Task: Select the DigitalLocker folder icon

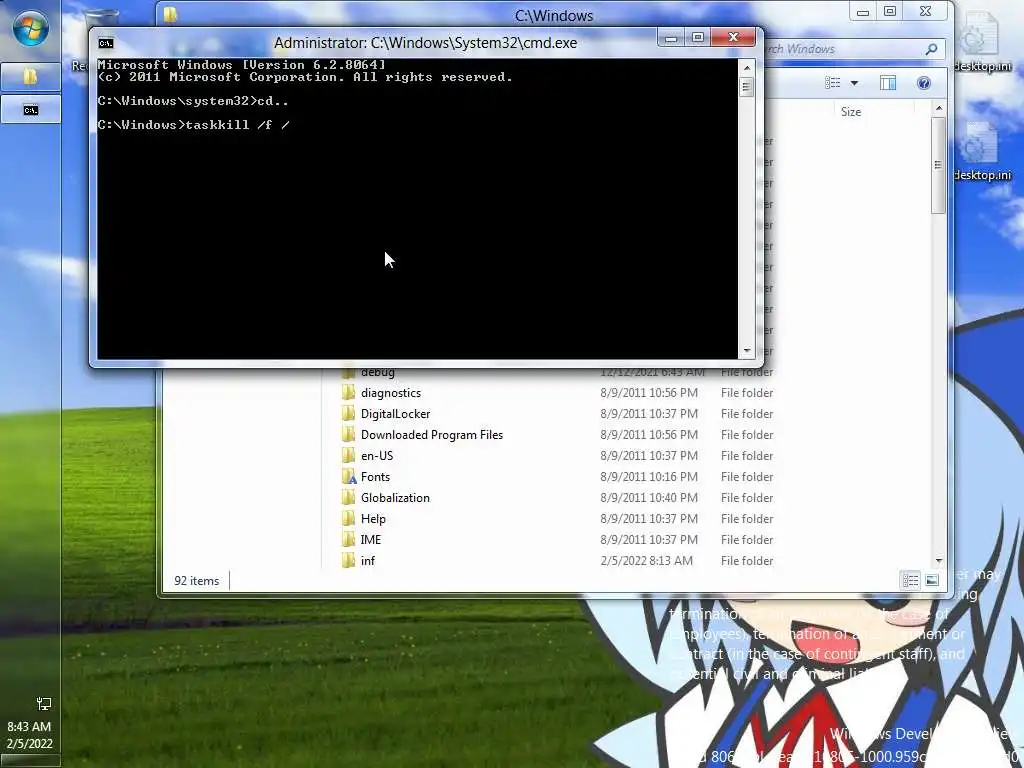Action: pos(349,414)
